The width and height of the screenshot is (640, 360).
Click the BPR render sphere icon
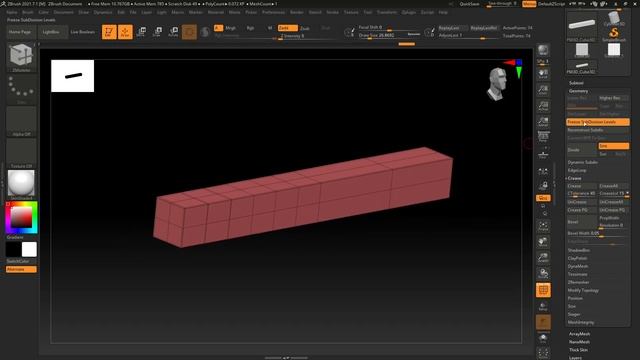point(543,50)
